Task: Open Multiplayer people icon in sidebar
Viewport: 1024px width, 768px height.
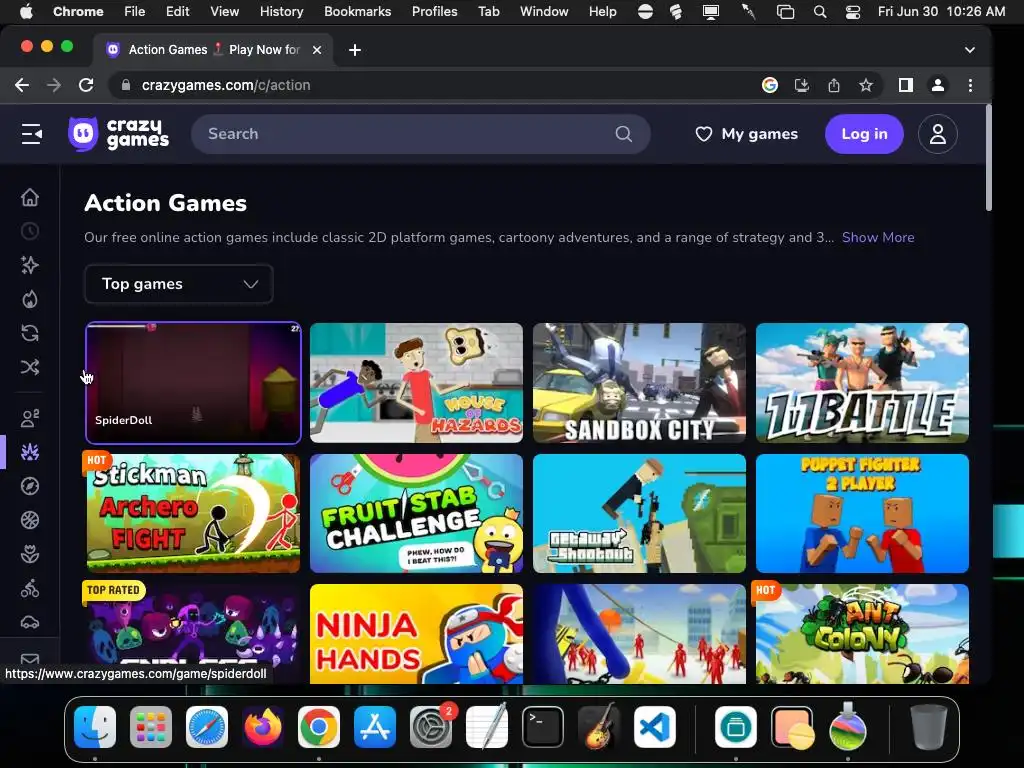Action: (x=30, y=418)
